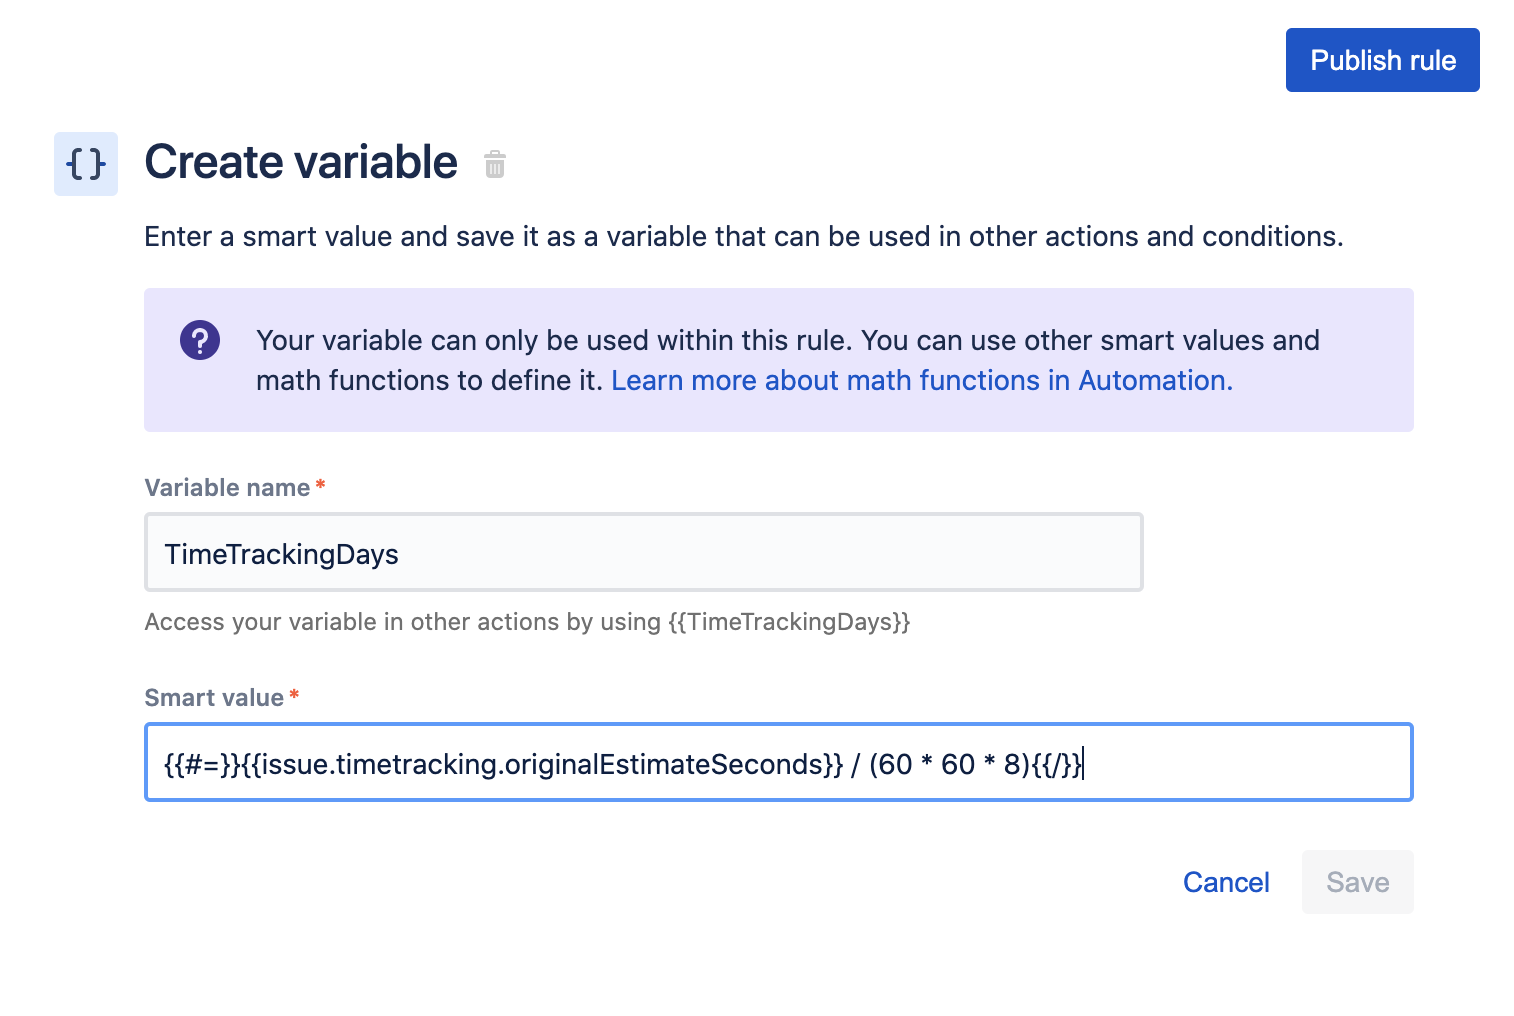Open the Learn more about math functions link
This screenshot has width=1514, height=1016.
coord(921,381)
